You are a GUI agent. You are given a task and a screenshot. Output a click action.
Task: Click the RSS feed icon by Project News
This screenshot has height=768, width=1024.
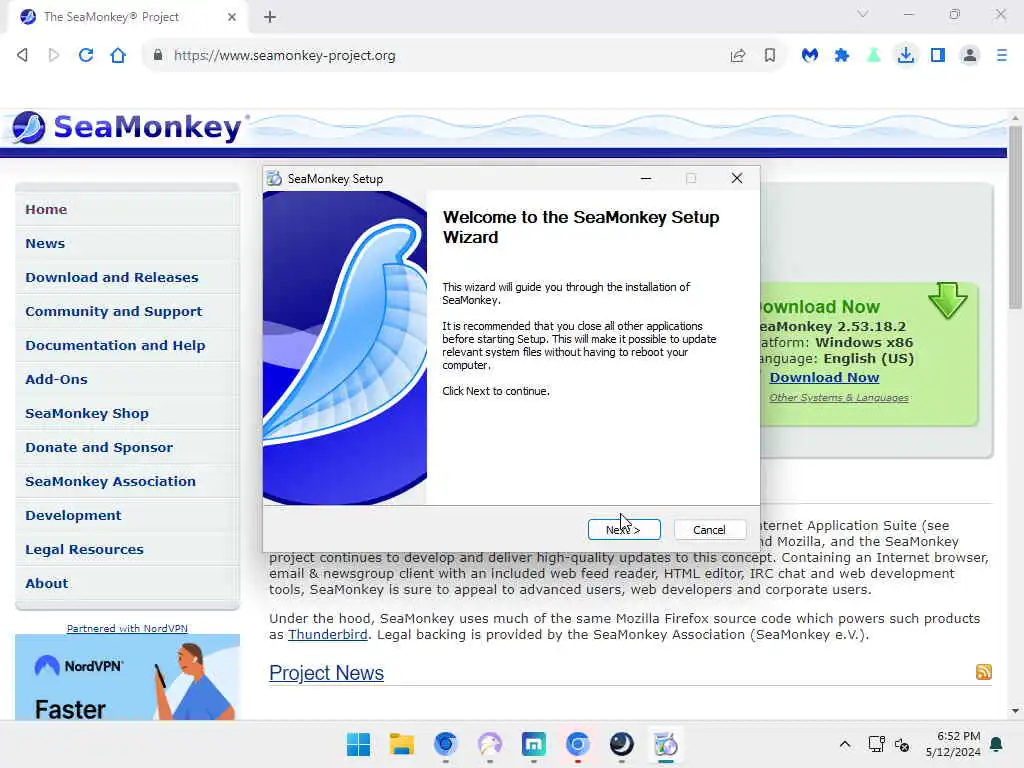(x=984, y=672)
